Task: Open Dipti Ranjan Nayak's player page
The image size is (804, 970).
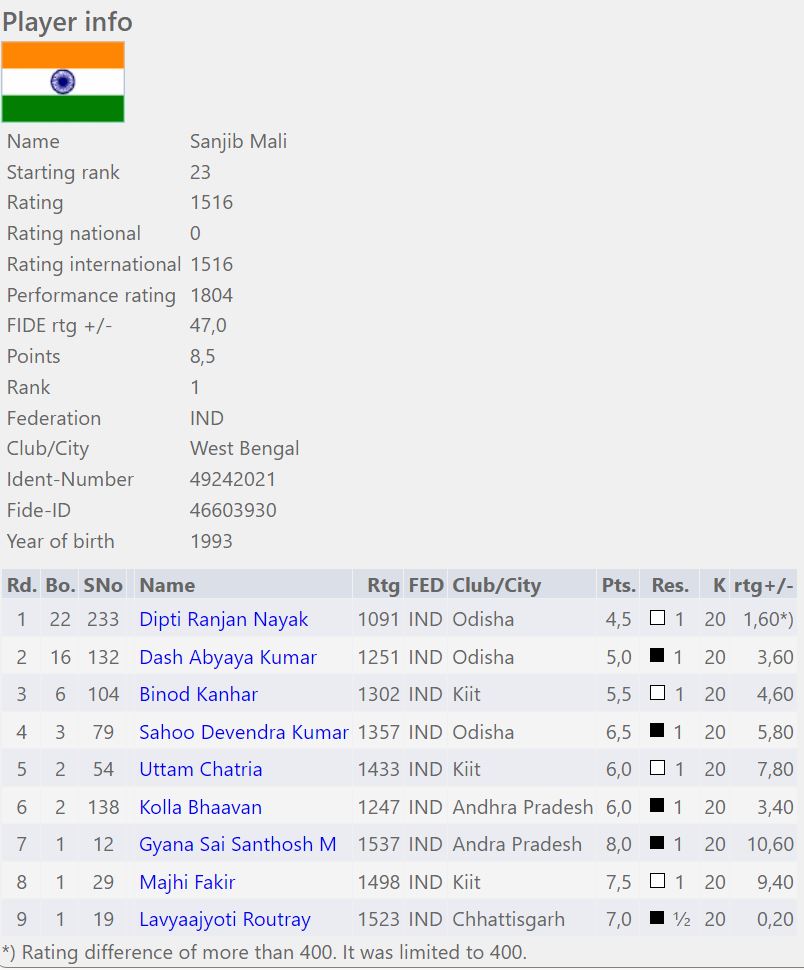Action: coord(223,620)
